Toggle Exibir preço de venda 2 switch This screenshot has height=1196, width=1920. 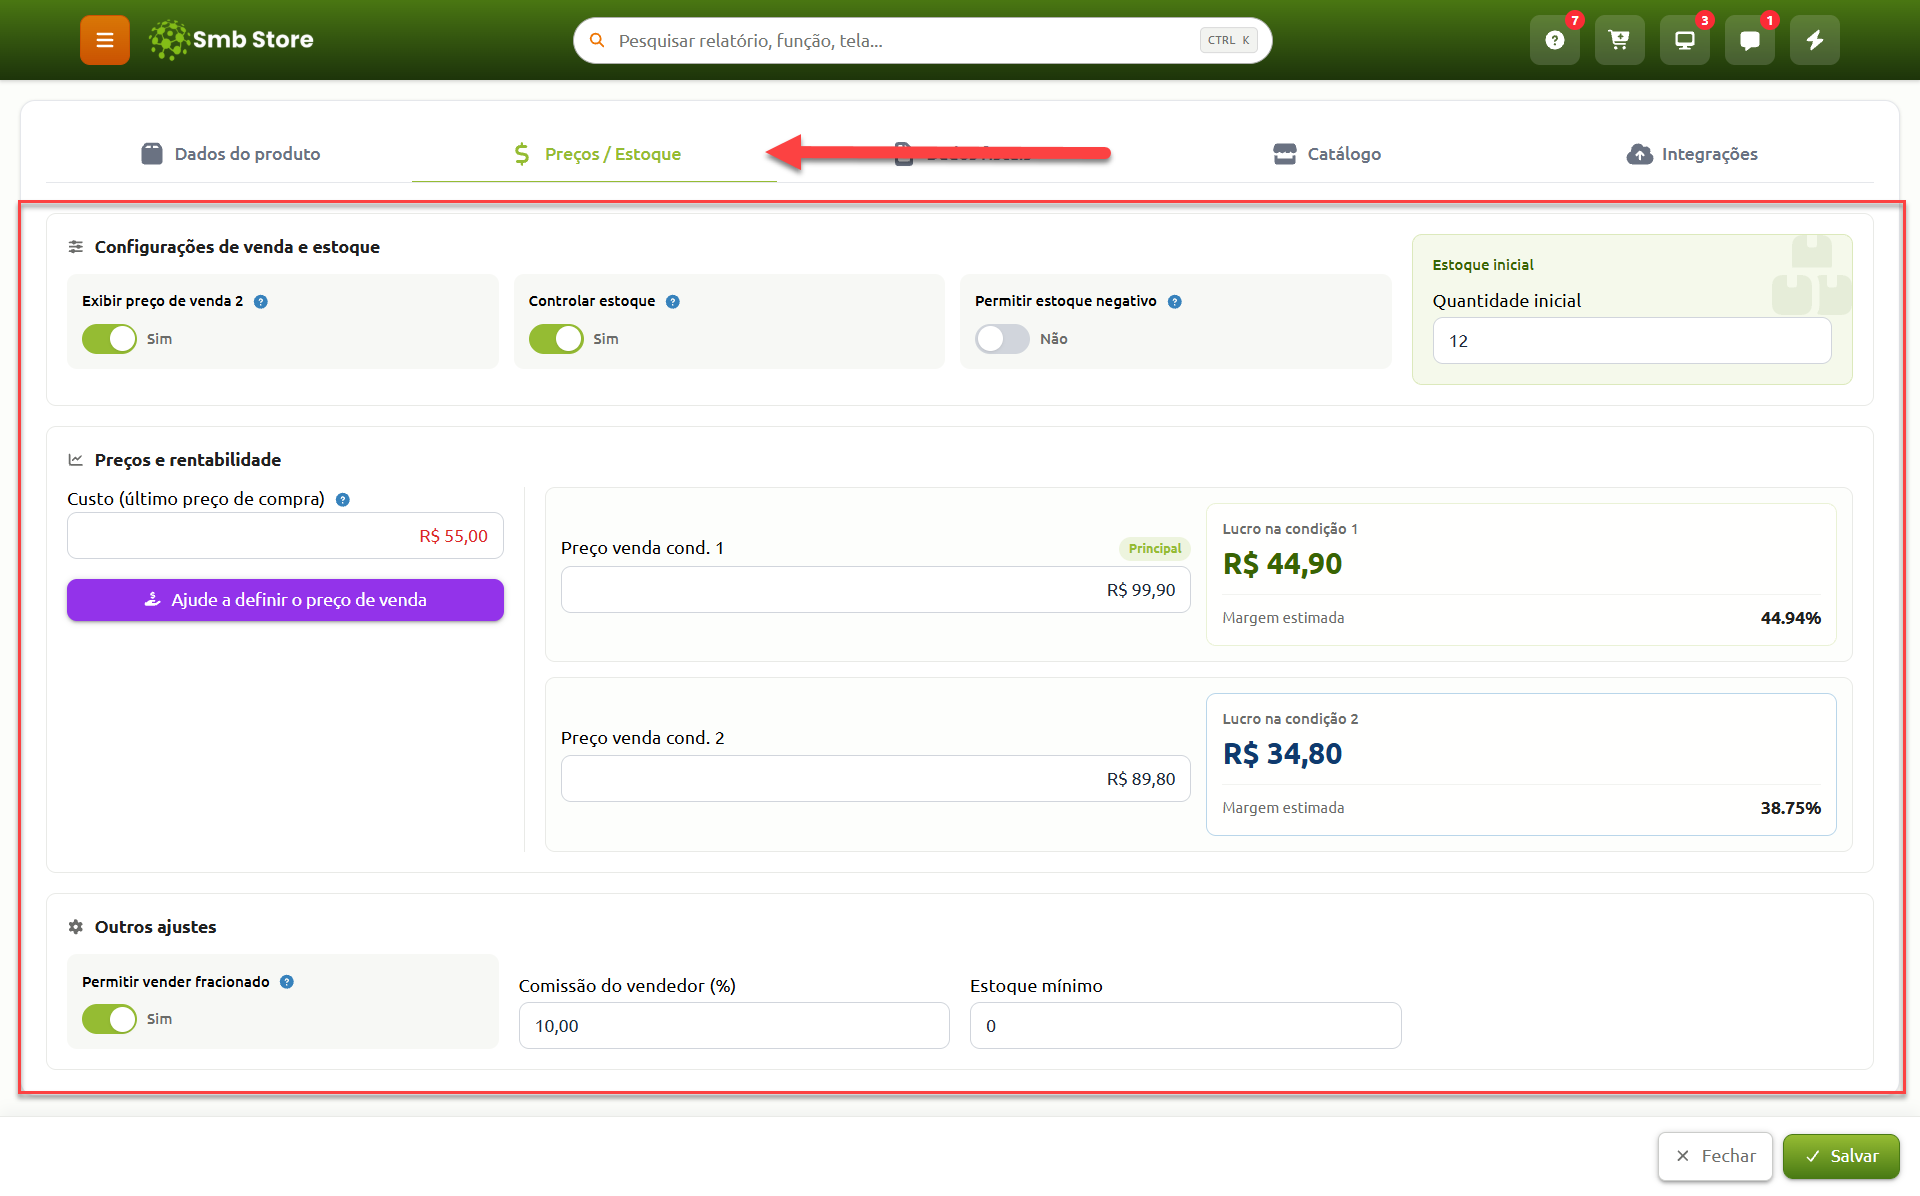[109, 339]
